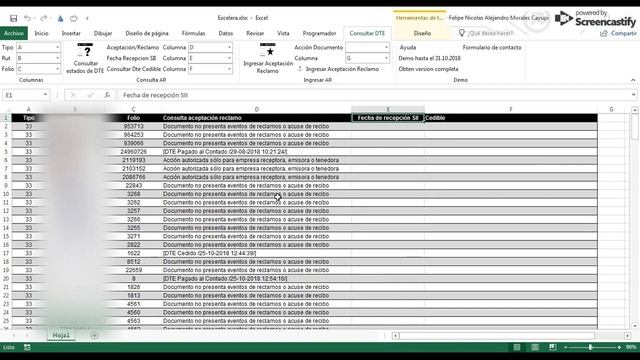Click cell with folio 2119193
This screenshot has height=360, width=640.
click(x=133, y=160)
